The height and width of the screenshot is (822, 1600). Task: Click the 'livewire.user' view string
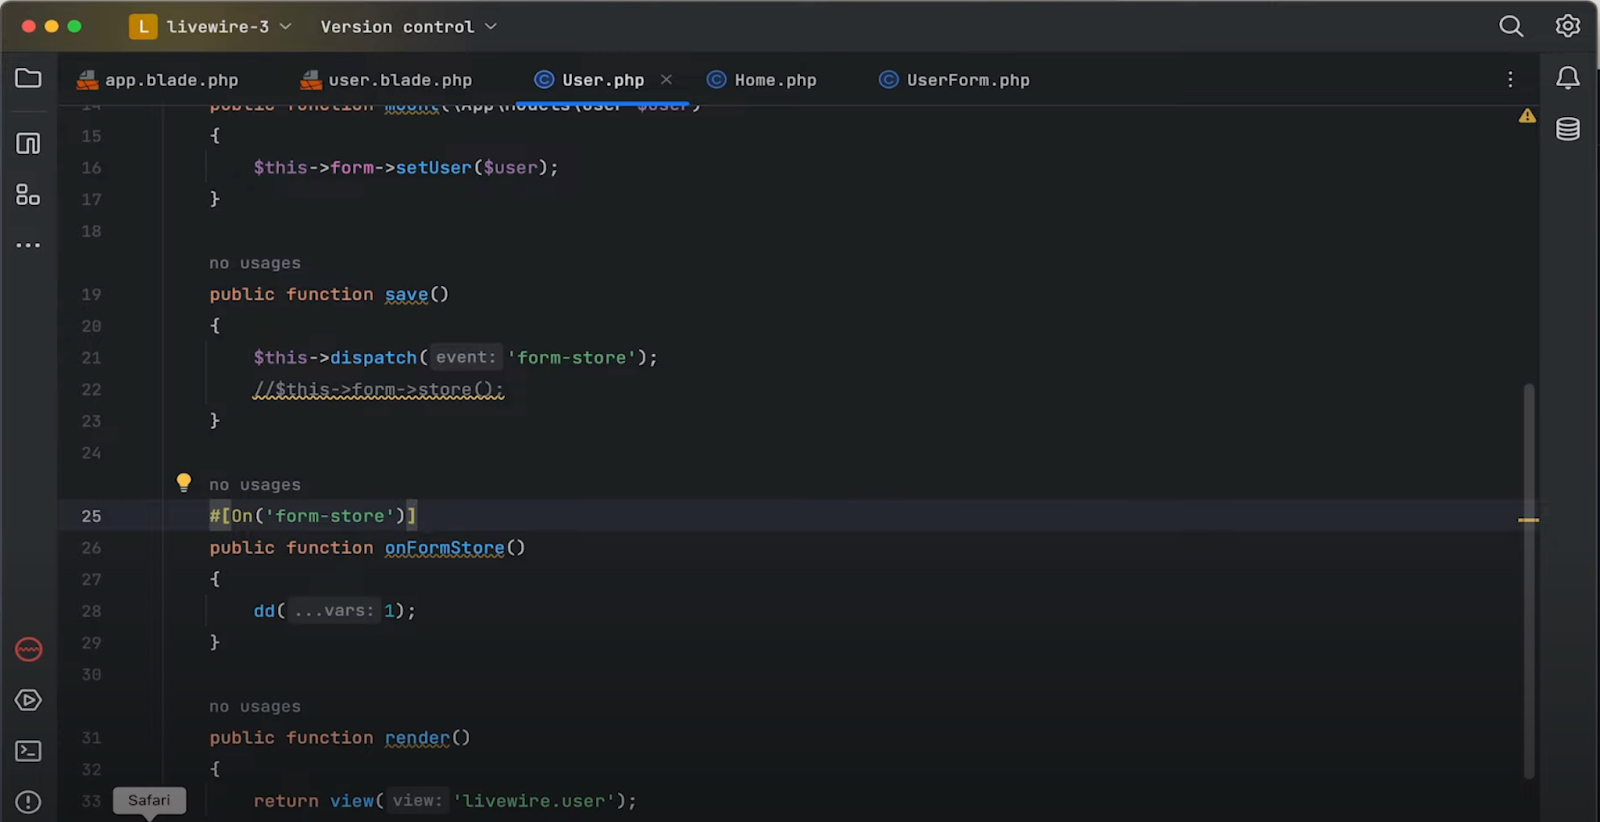coord(534,801)
